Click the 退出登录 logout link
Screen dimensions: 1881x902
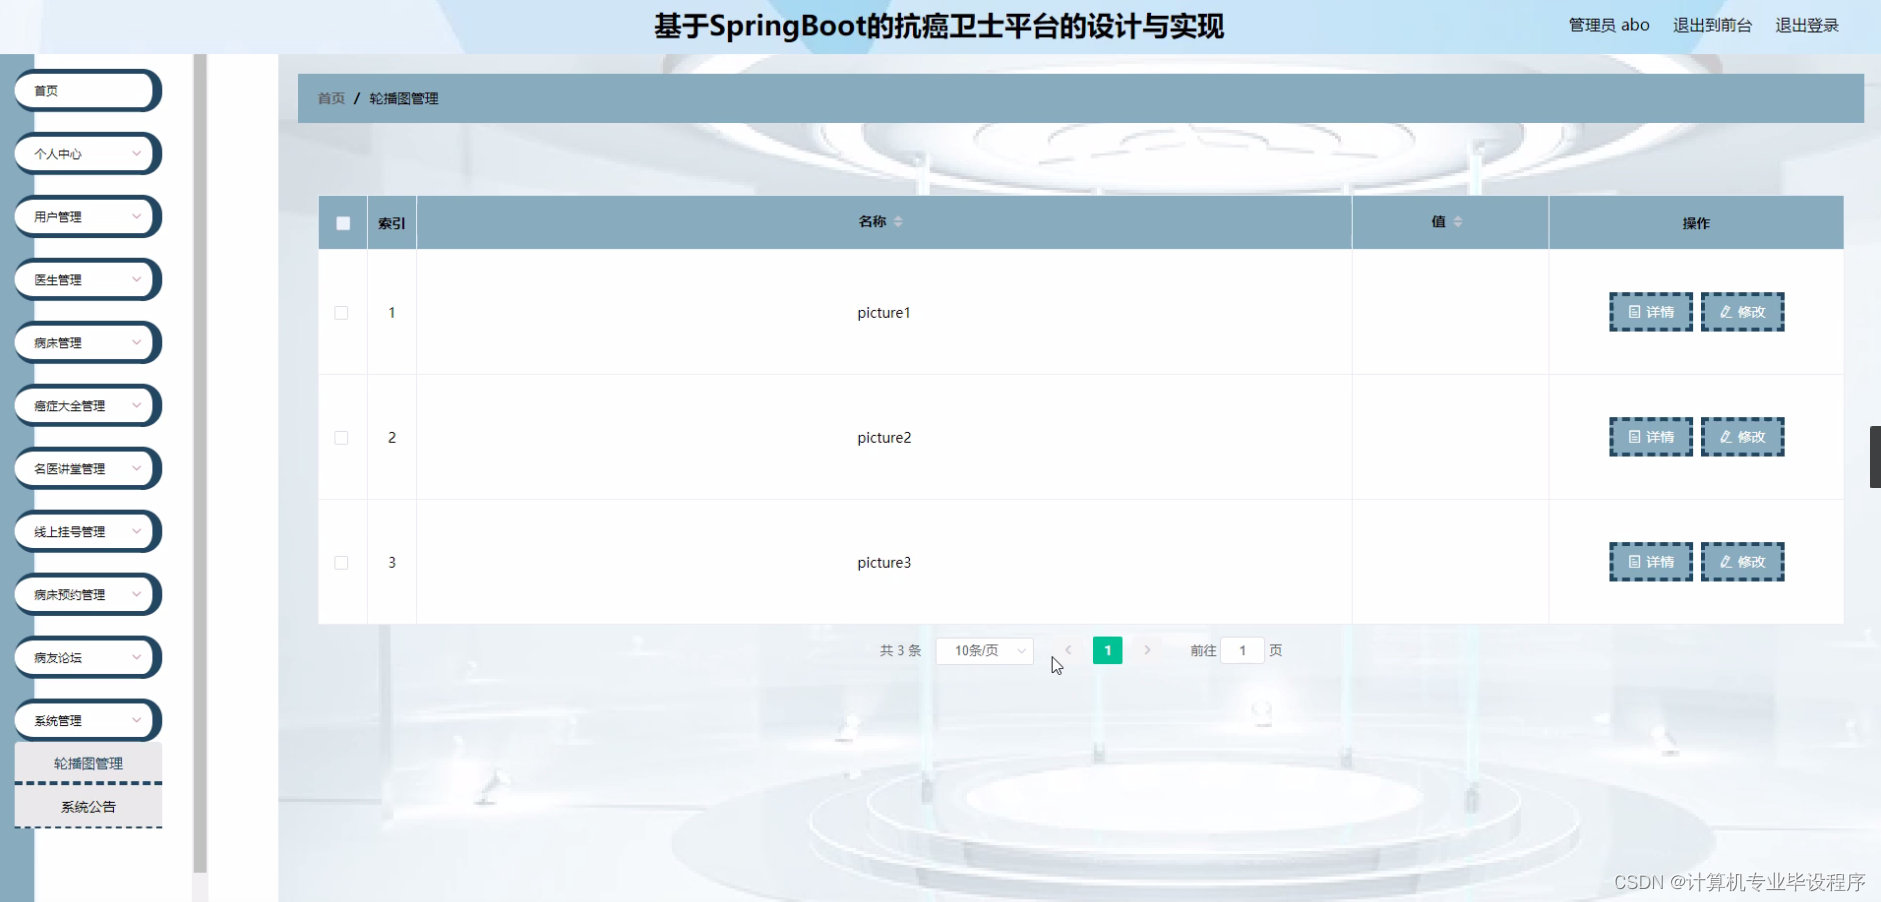pyautogui.click(x=1806, y=25)
